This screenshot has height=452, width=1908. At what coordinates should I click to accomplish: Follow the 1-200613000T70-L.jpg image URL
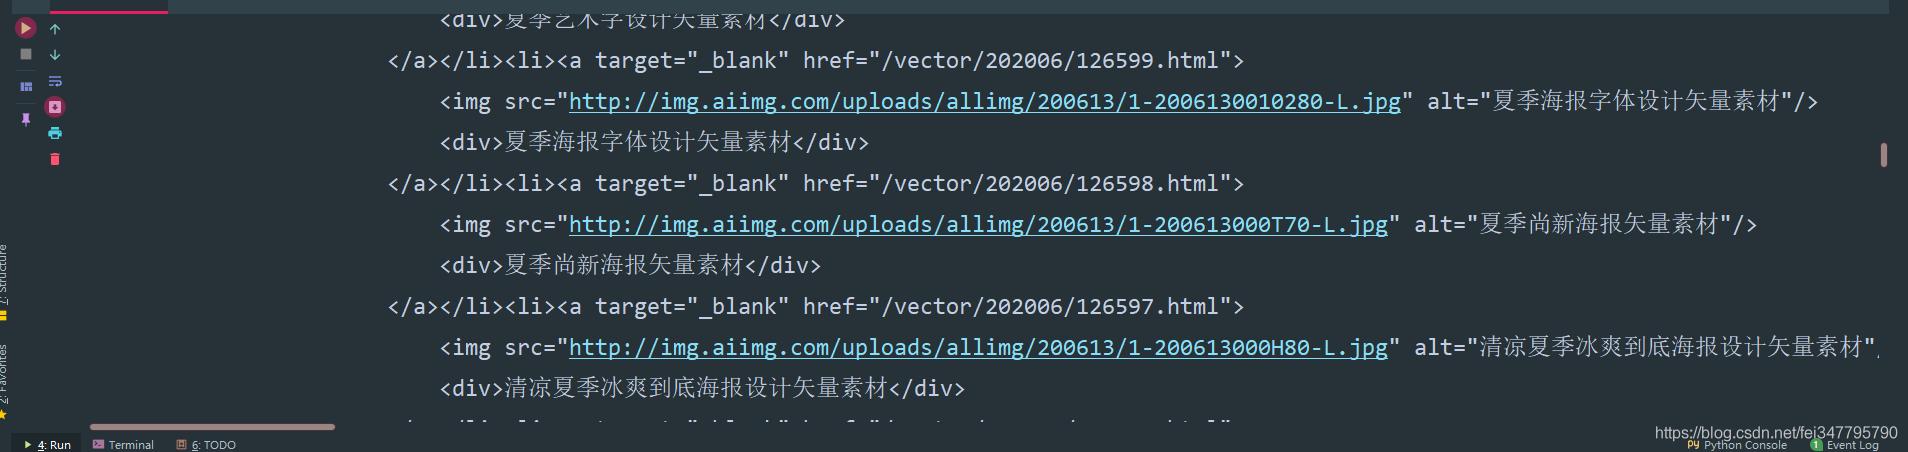point(978,224)
